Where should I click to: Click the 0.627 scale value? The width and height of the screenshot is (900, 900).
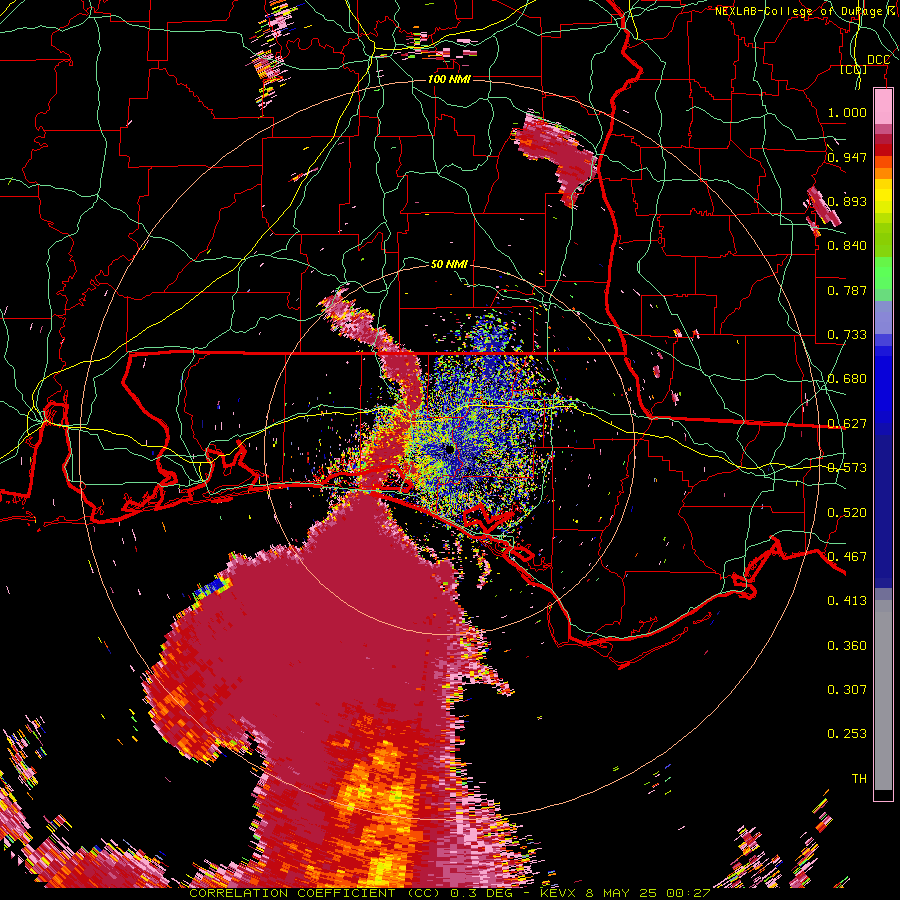click(847, 424)
